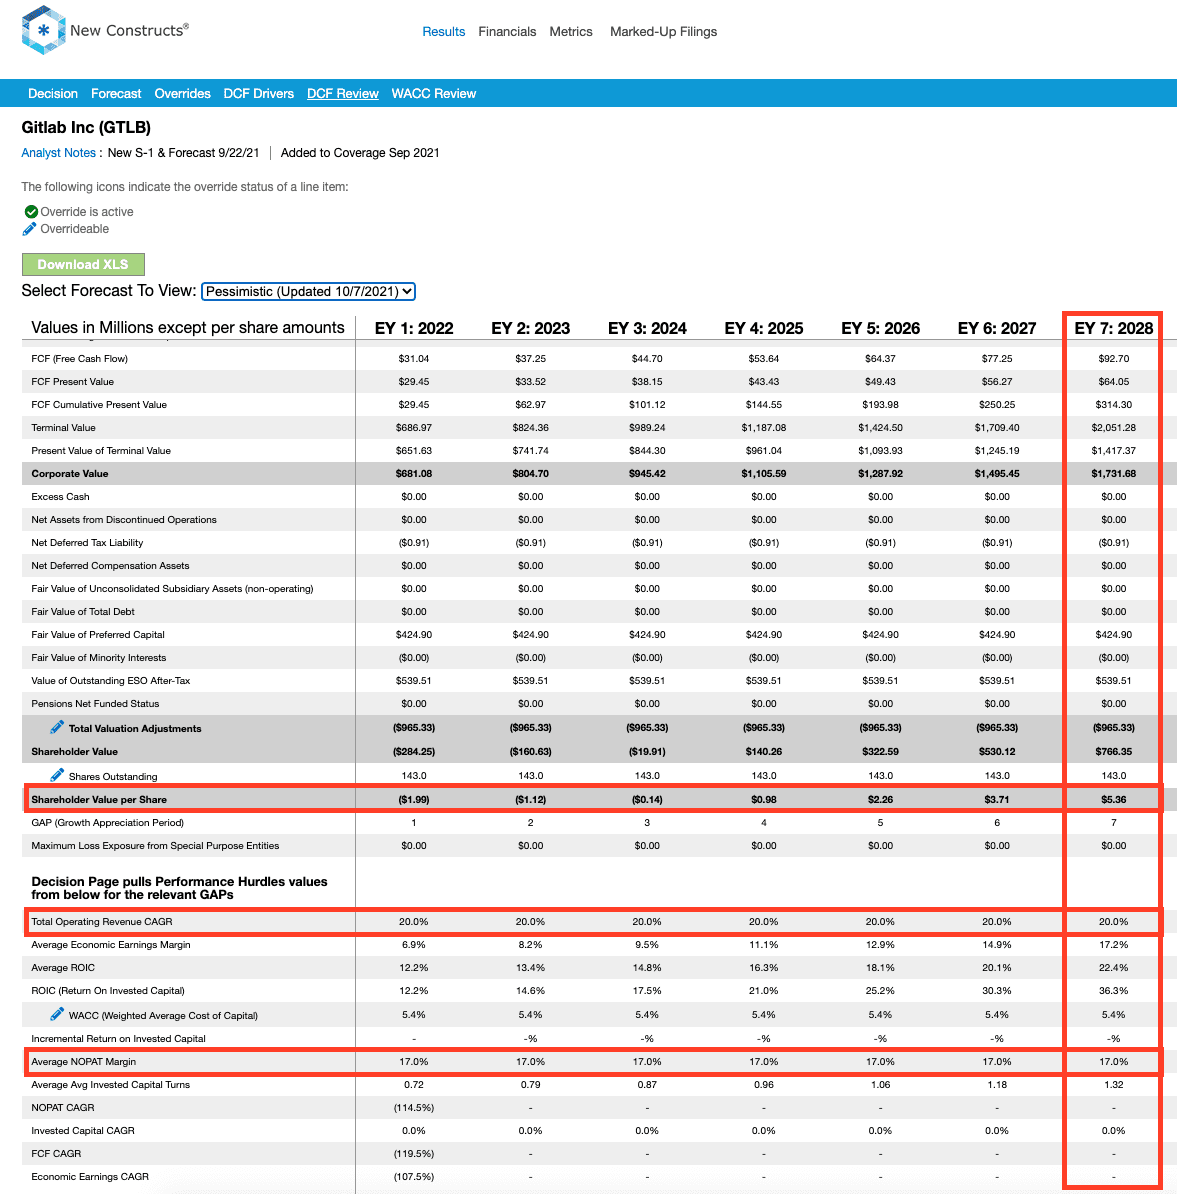Switch to the Overrides tab
This screenshot has width=1177, height=1194.
tap(183, 93)
